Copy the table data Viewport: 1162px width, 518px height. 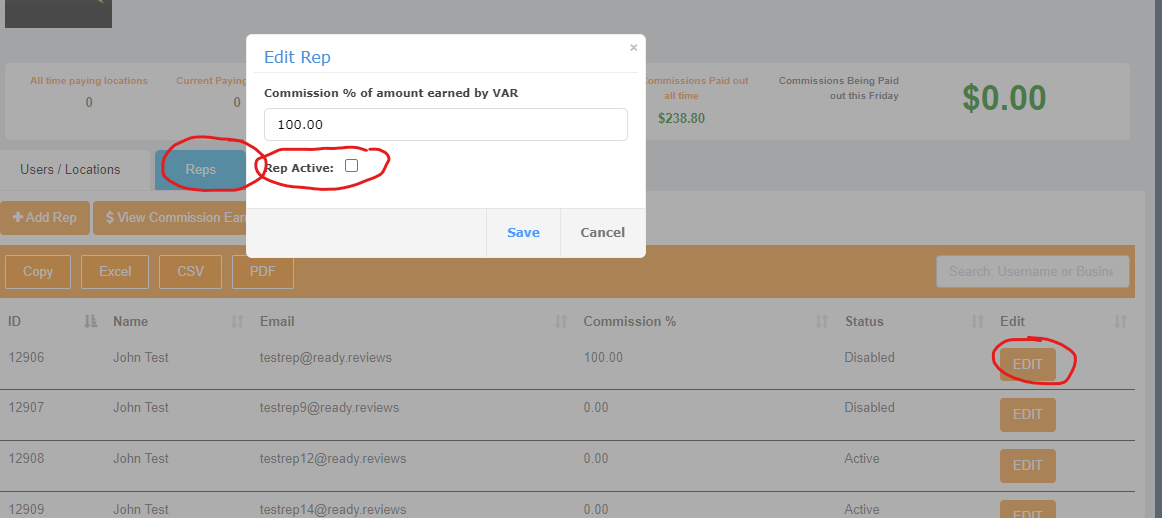[38, 271]
